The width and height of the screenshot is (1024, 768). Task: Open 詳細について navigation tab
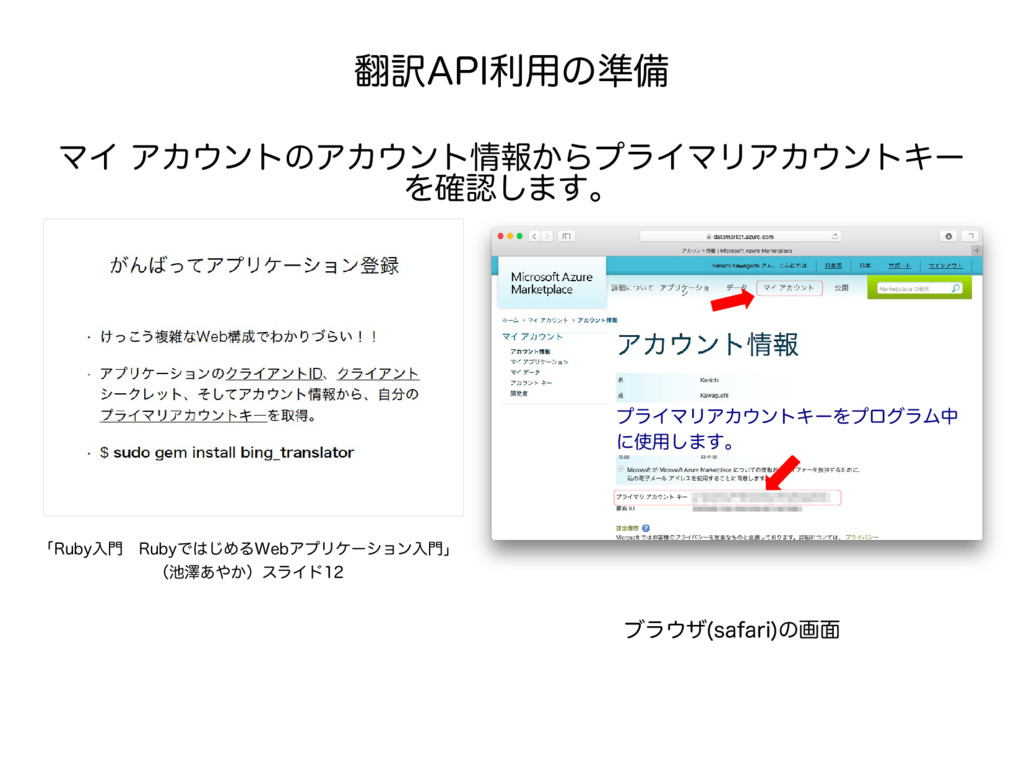click(632, 287)
